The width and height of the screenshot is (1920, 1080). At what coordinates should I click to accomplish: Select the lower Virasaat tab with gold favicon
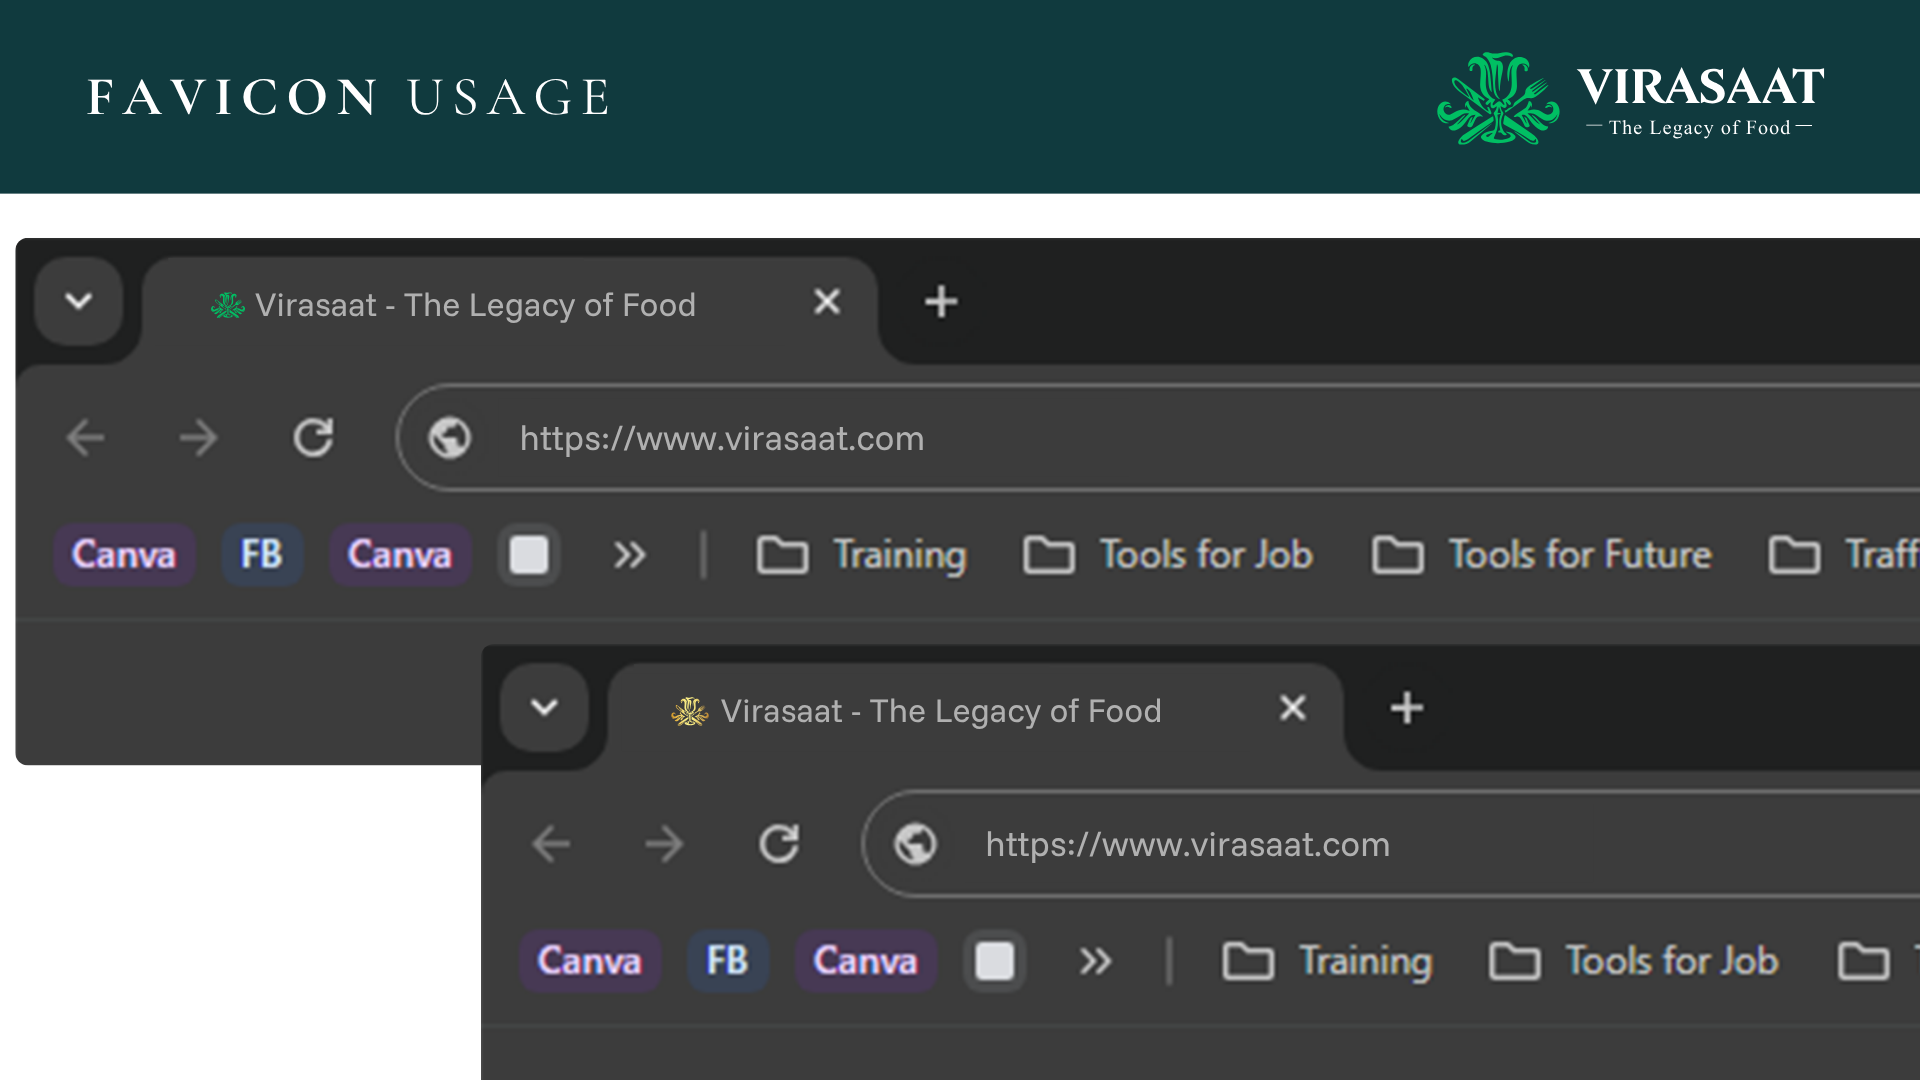tap(940, 711)
